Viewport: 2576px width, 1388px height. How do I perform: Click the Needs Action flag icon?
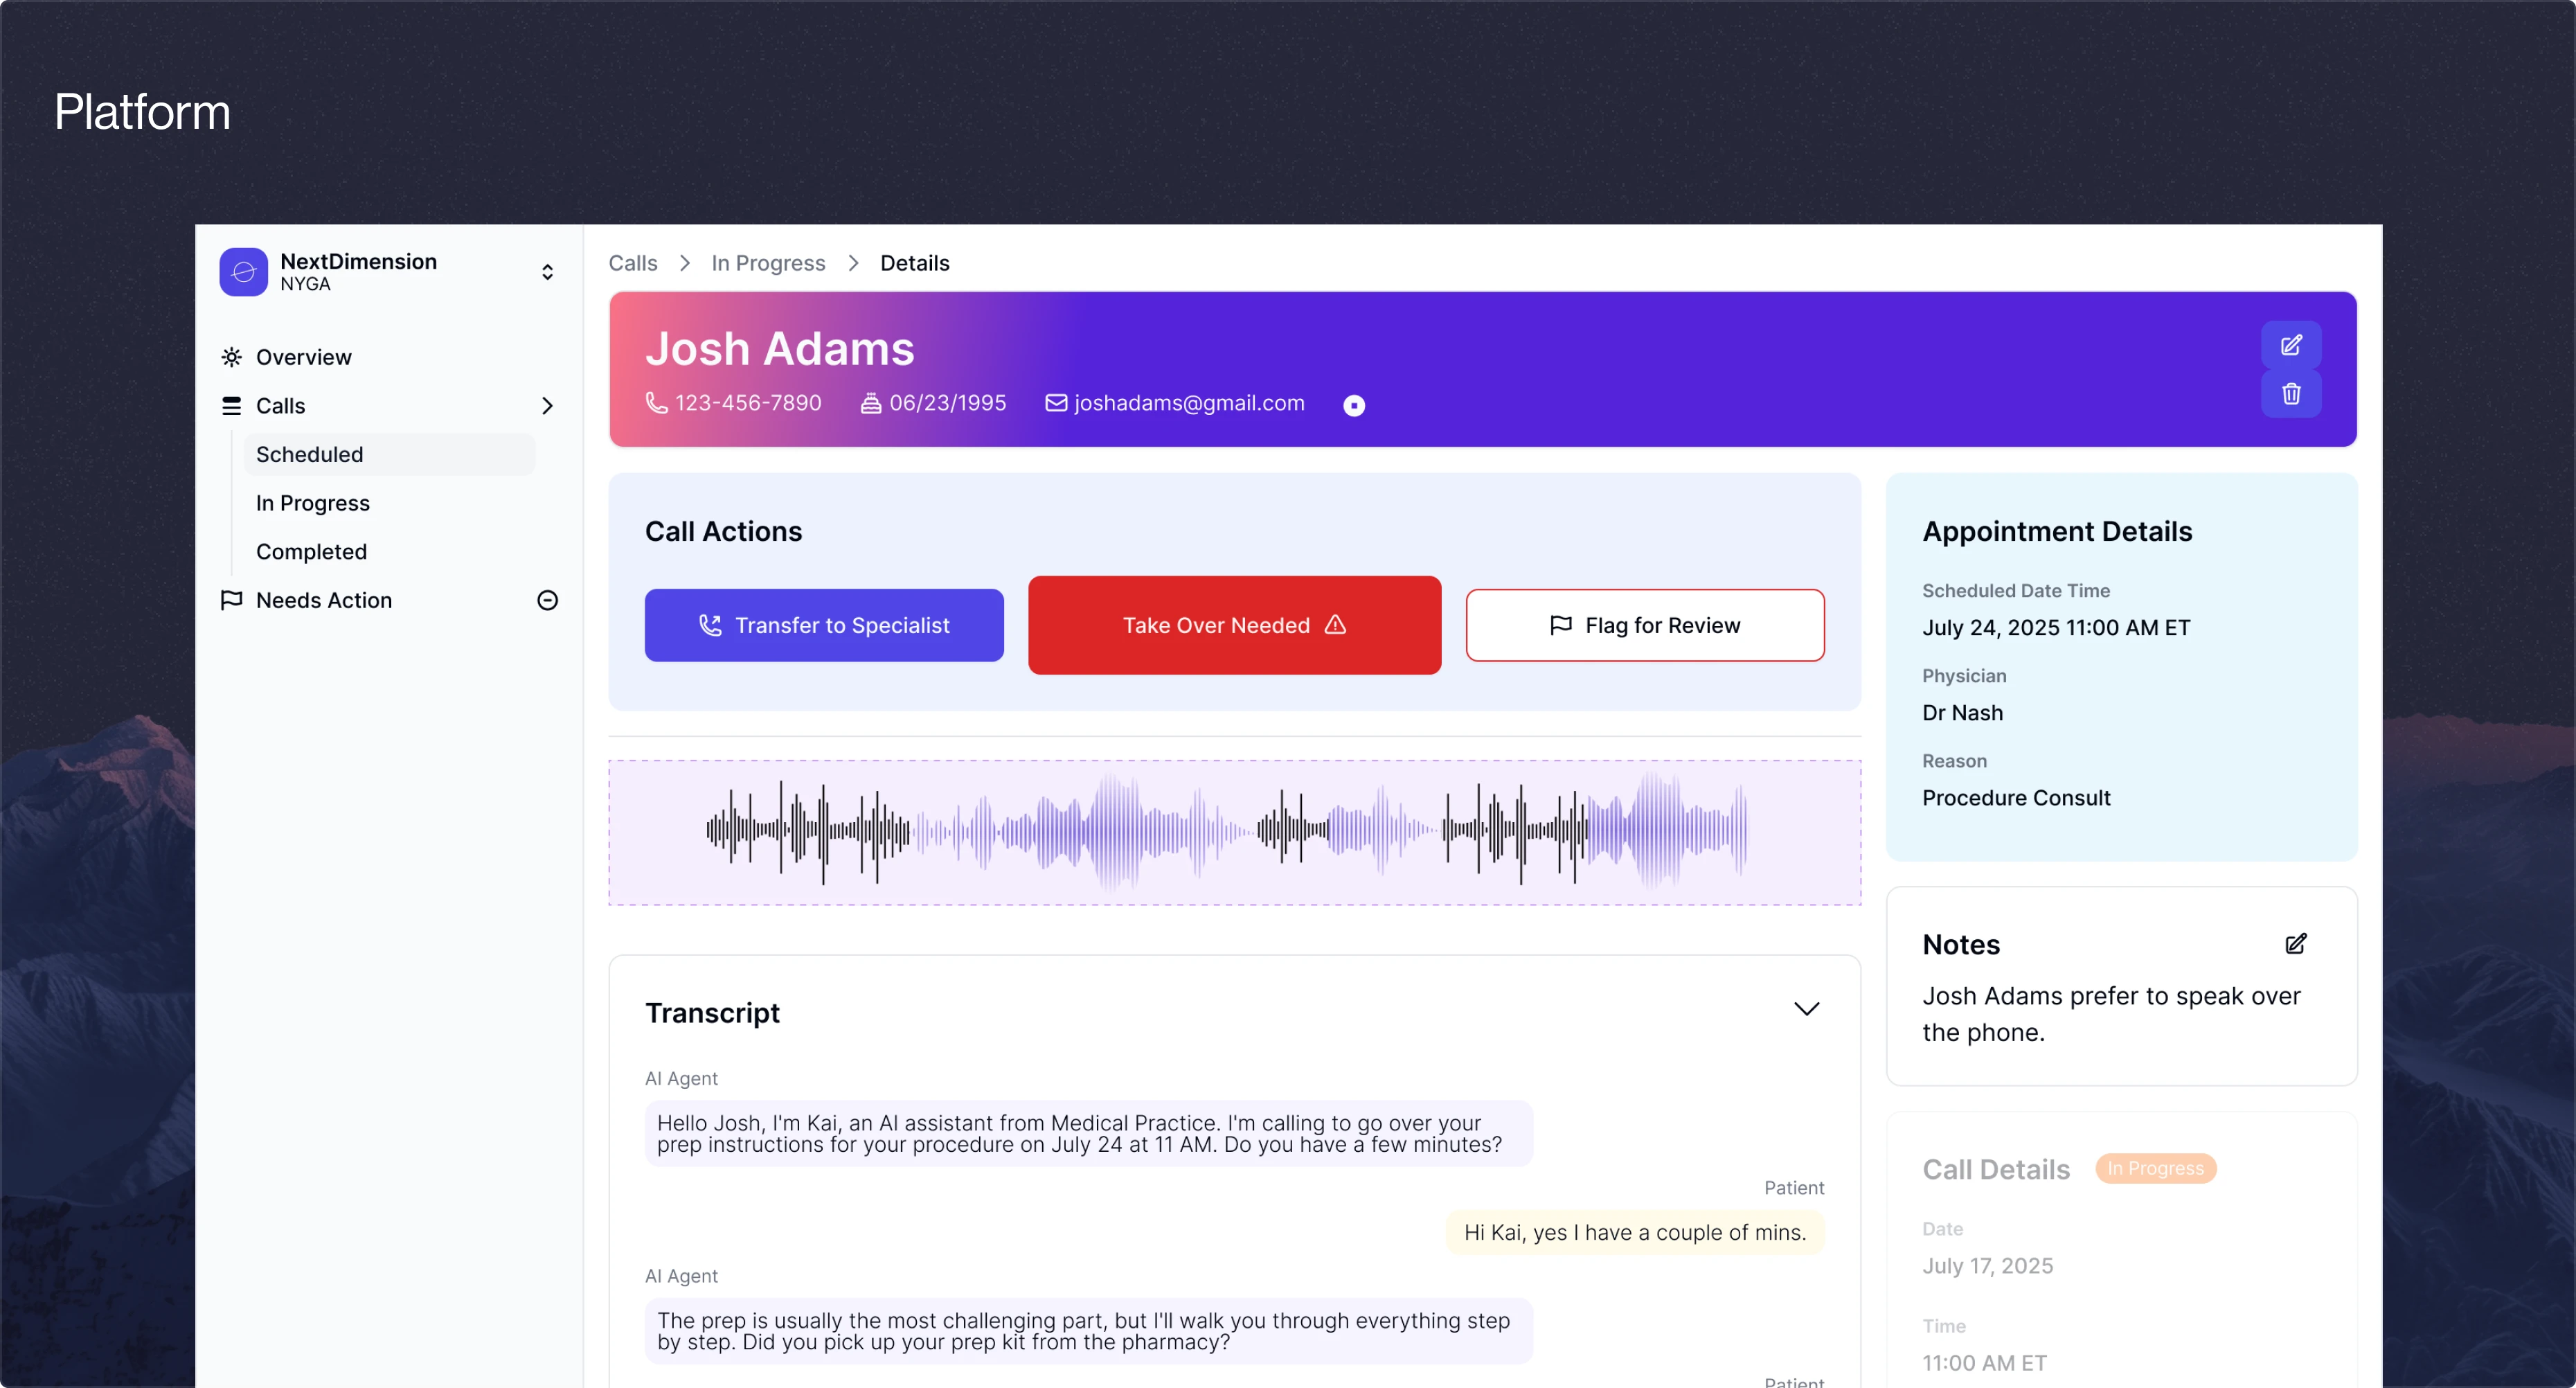click(231, 600)
